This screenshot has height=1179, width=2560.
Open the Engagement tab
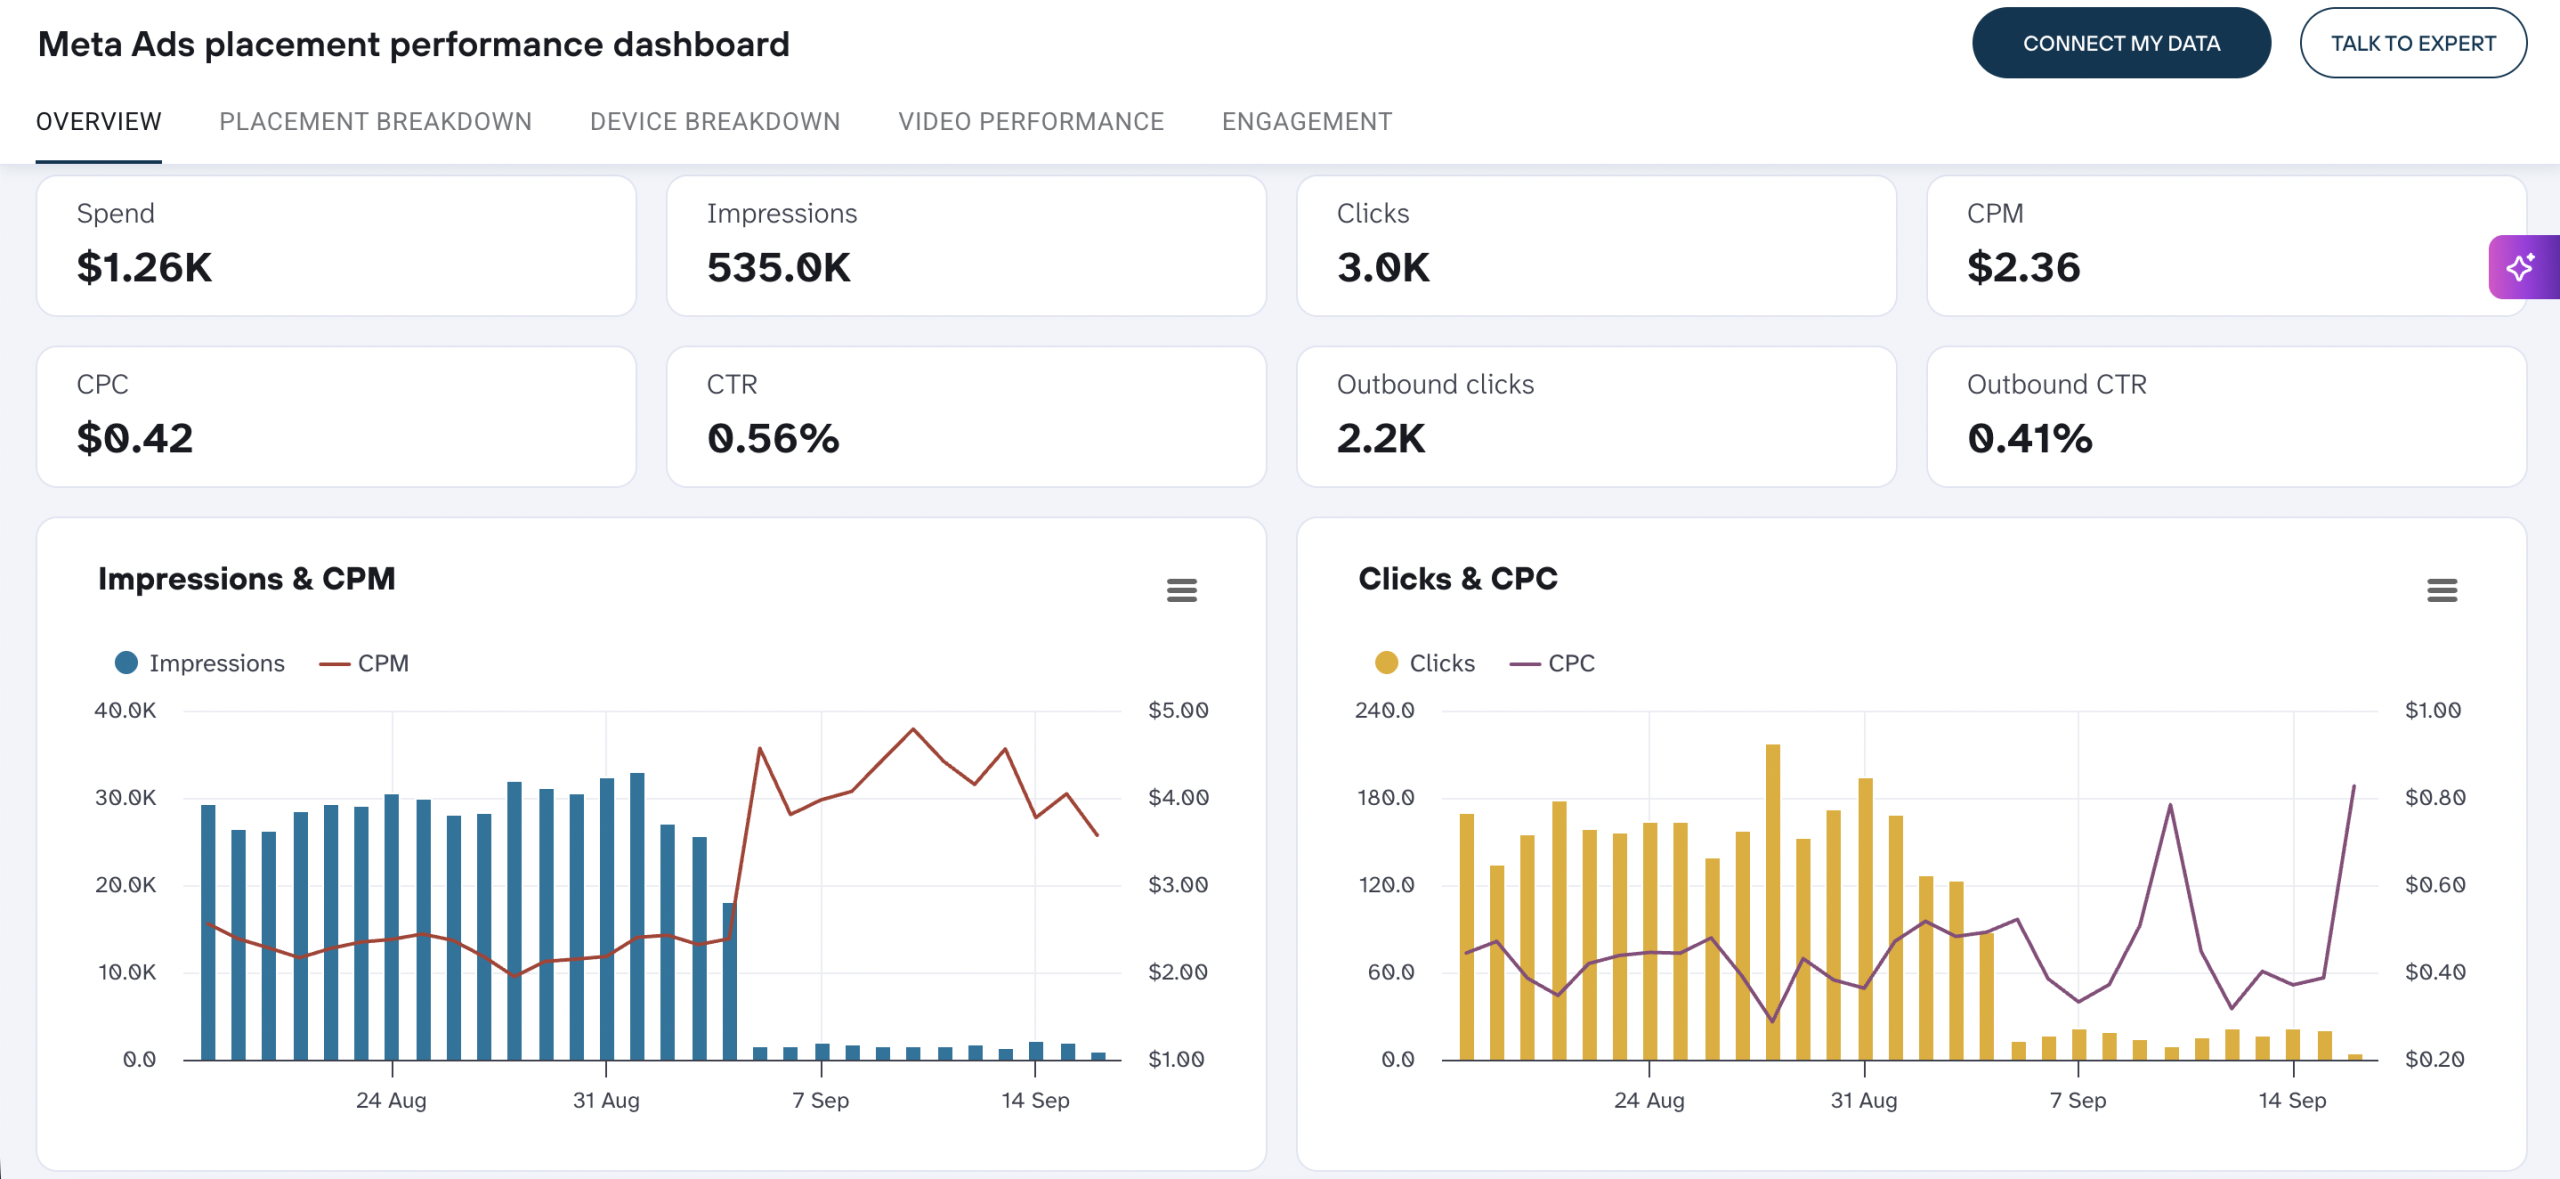1307,122
